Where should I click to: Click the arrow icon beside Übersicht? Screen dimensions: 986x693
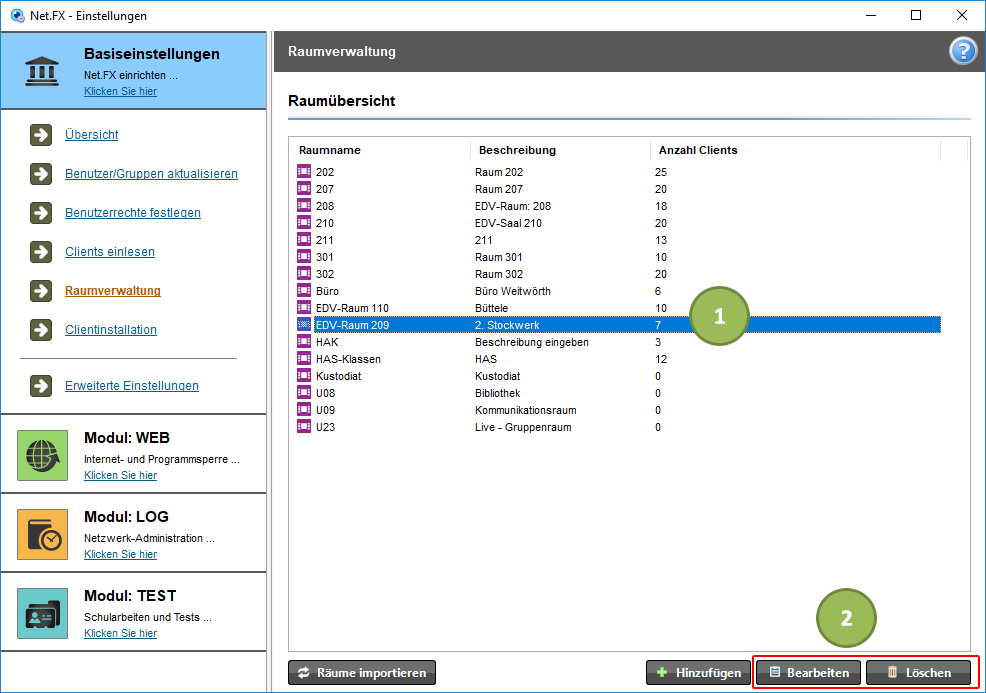pos(41,135)
